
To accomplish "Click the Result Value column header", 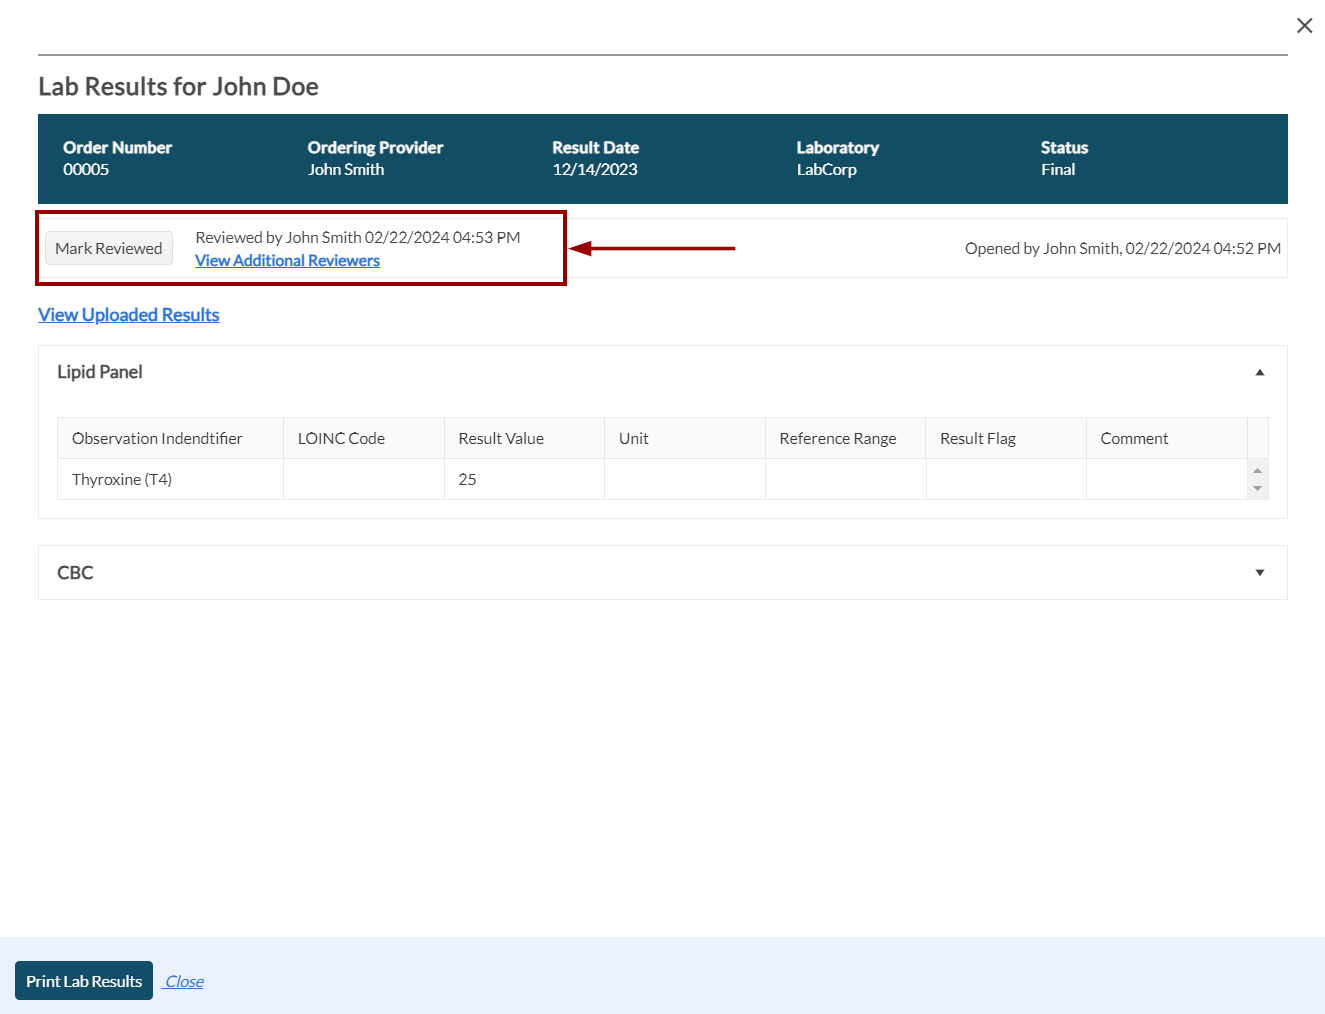I will pos(501,438).
